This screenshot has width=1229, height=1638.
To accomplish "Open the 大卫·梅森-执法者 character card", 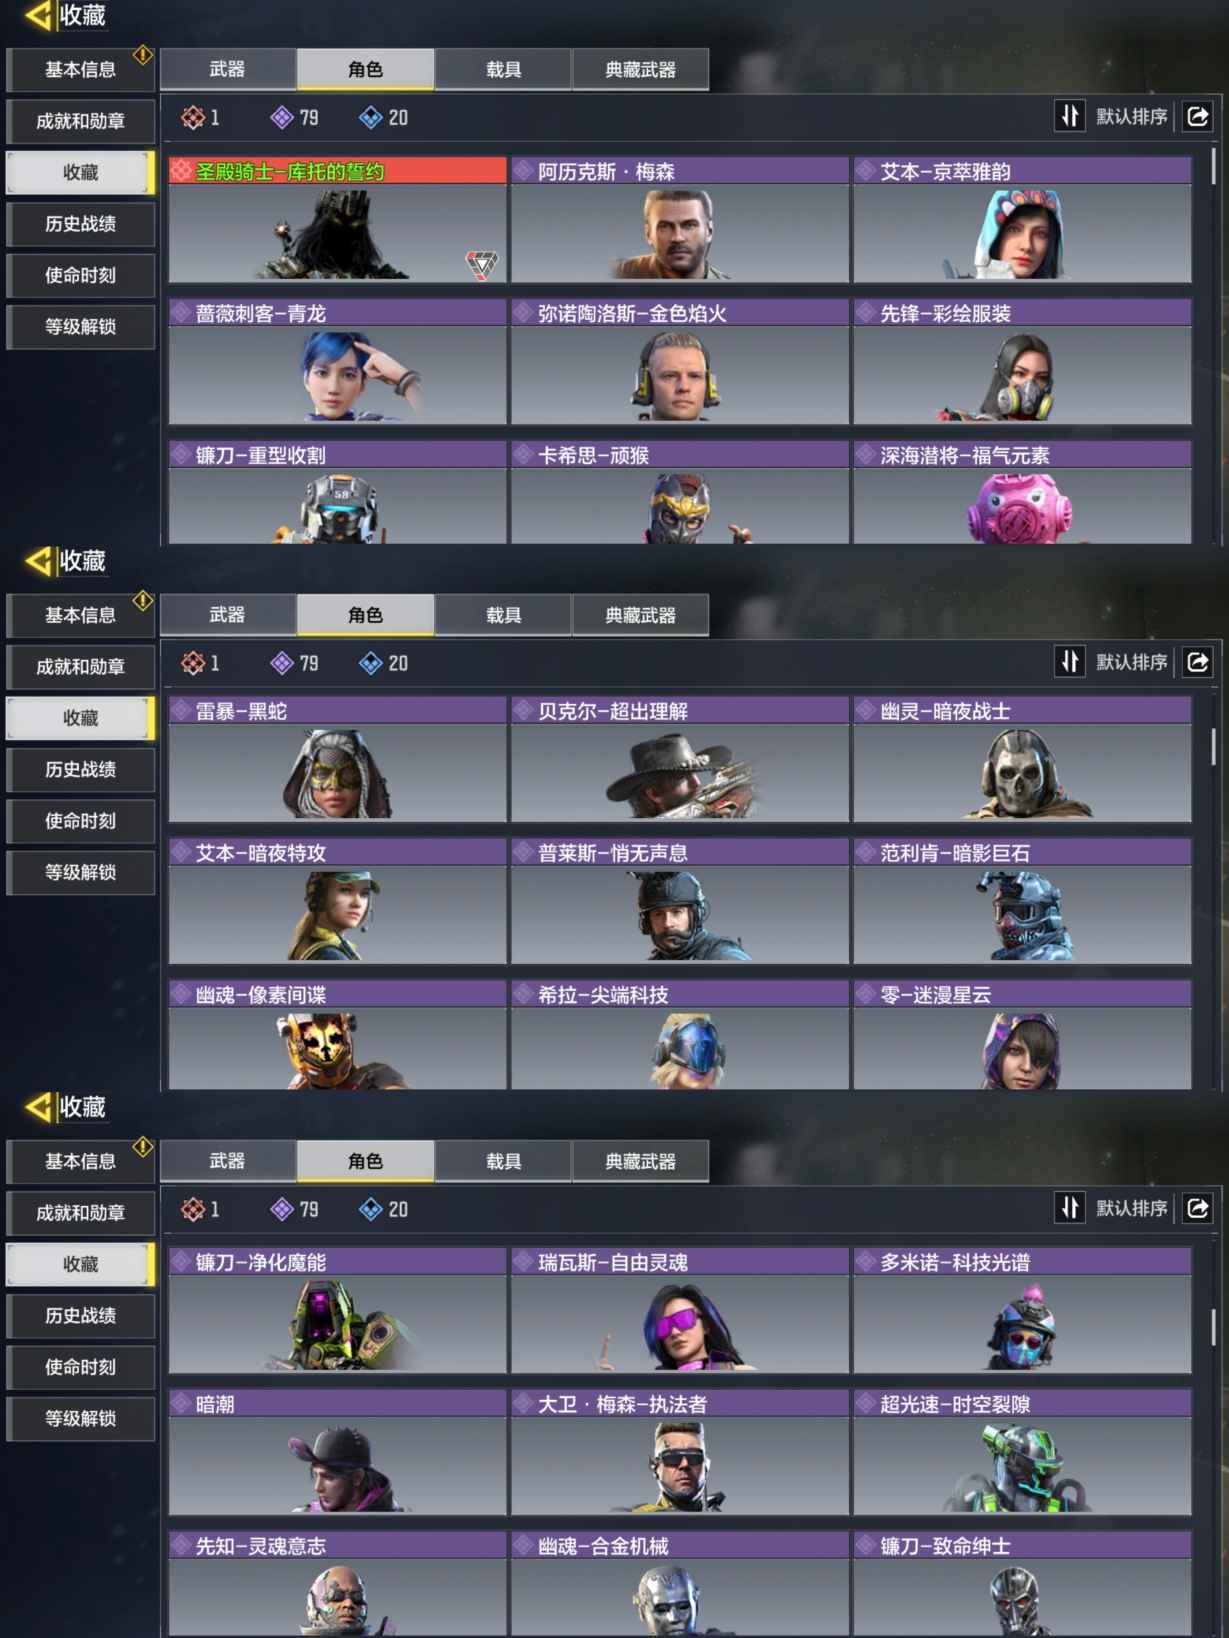I will (x=679, y=1453).
